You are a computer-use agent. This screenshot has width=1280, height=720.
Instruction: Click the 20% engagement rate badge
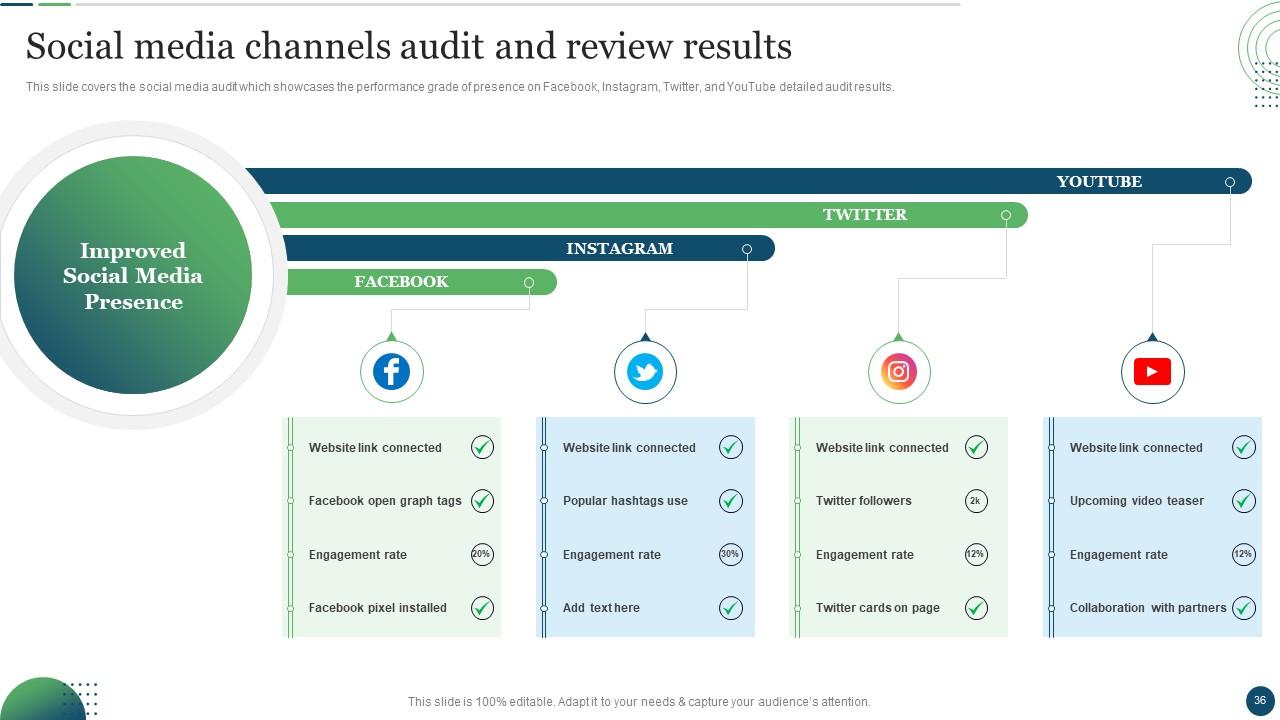click(482, 554)
